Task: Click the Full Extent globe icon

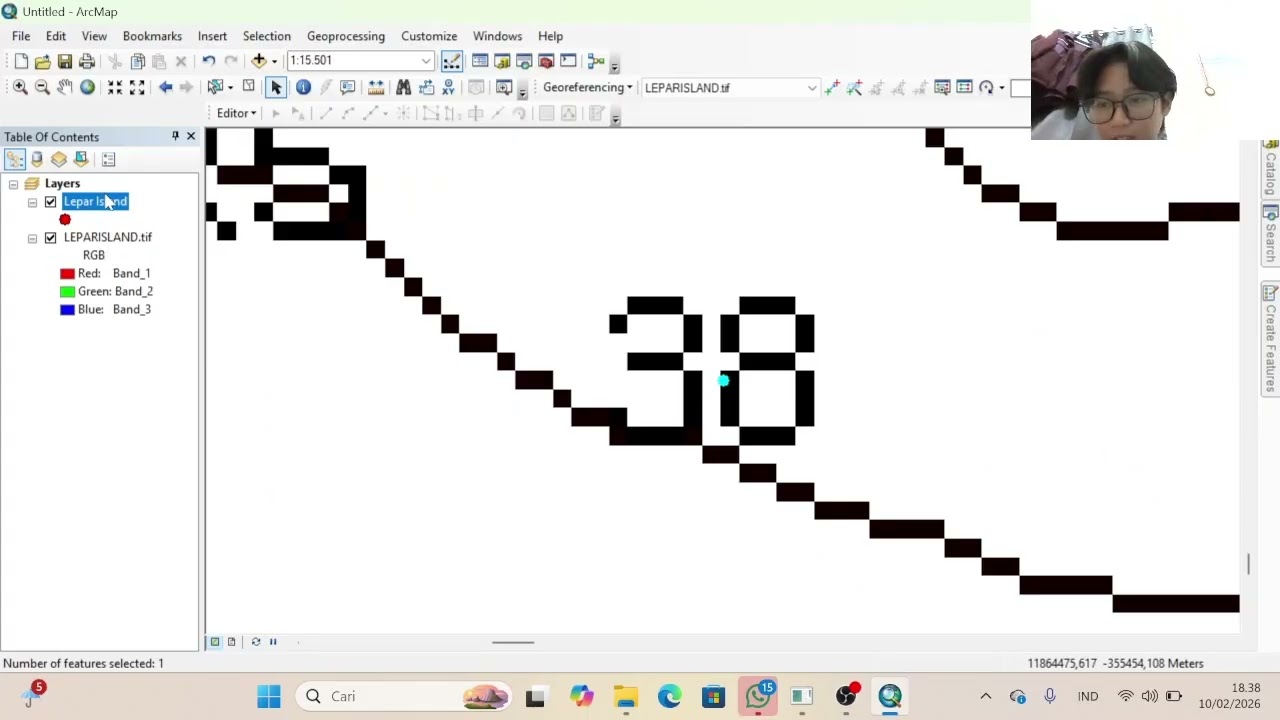Action: (x=87, y=88)
